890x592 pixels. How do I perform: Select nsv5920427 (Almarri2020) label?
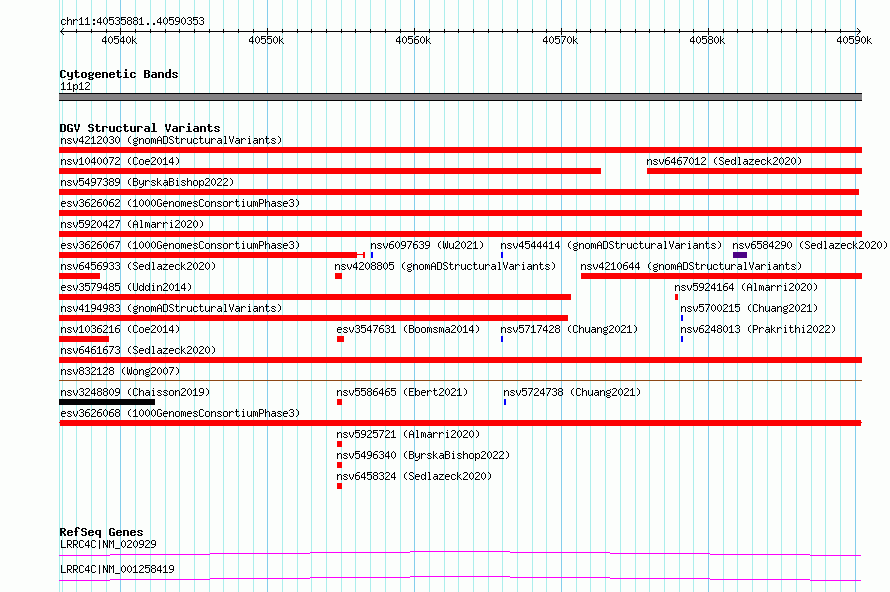click(132, 224)
